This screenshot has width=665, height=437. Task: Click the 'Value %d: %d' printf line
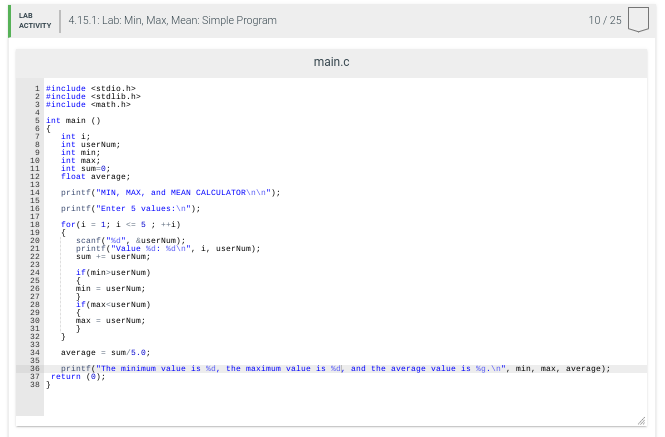tap(168, 249)
